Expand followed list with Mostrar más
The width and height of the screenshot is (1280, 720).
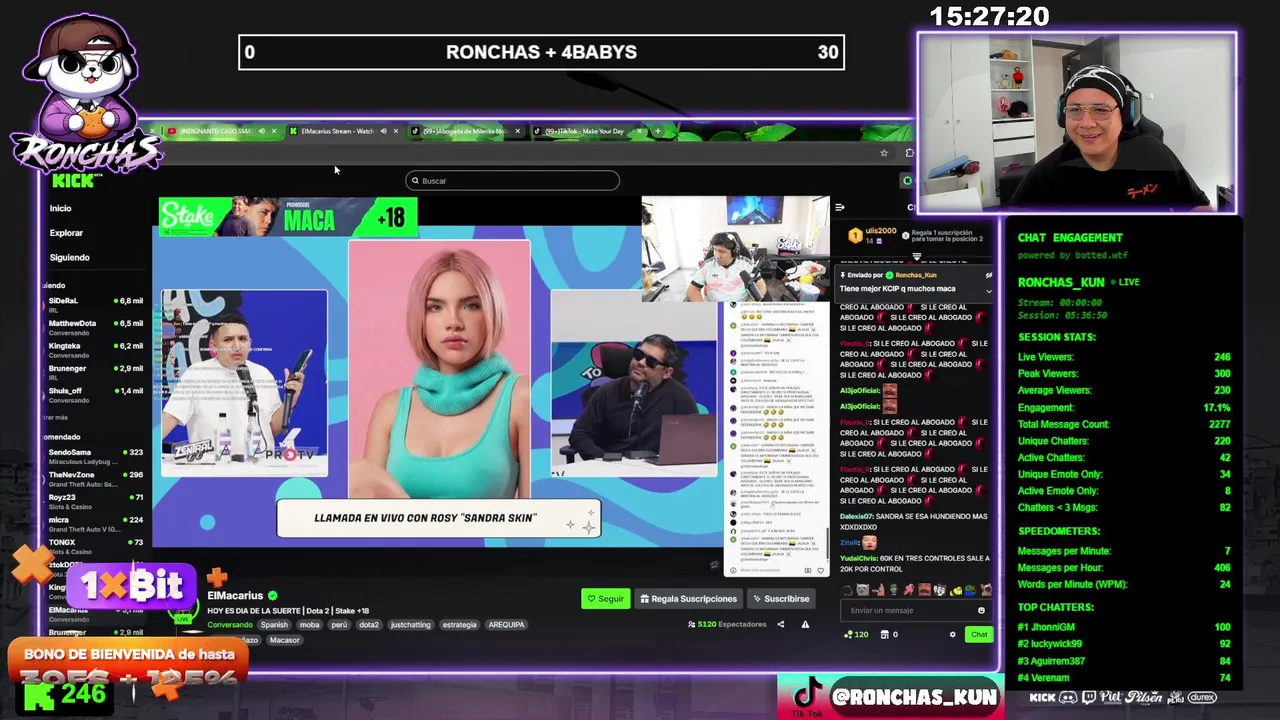click(x=56, y=417)
